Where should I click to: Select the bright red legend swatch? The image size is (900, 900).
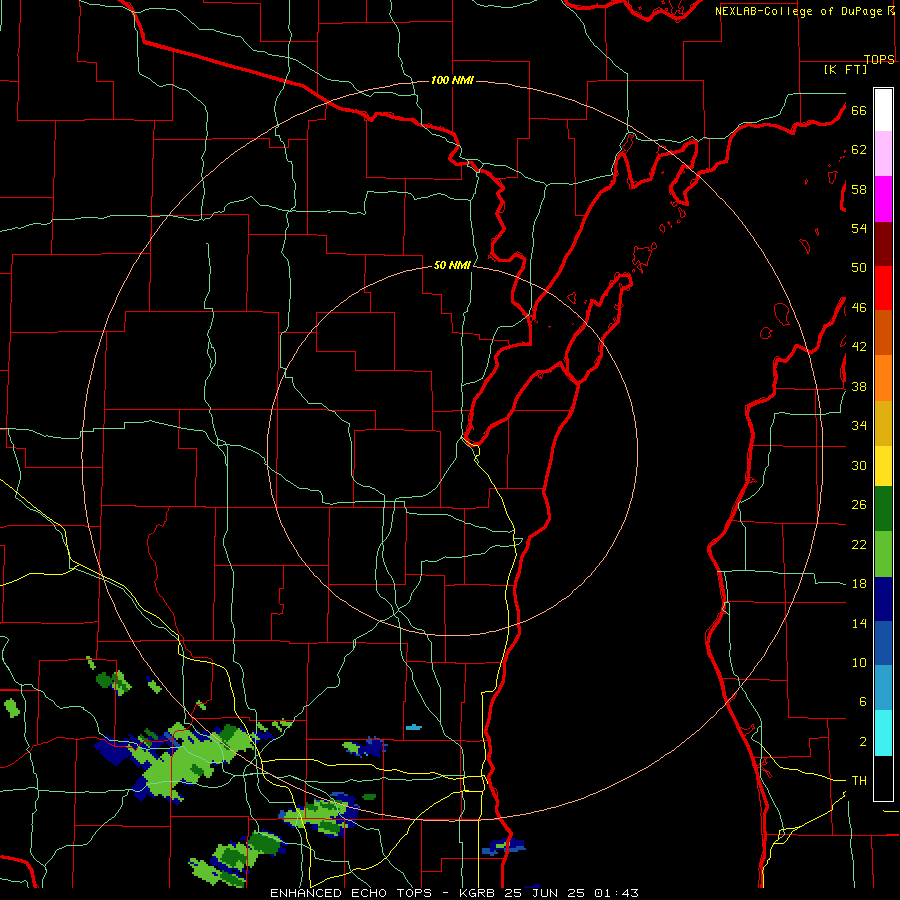tap(883, 288)
